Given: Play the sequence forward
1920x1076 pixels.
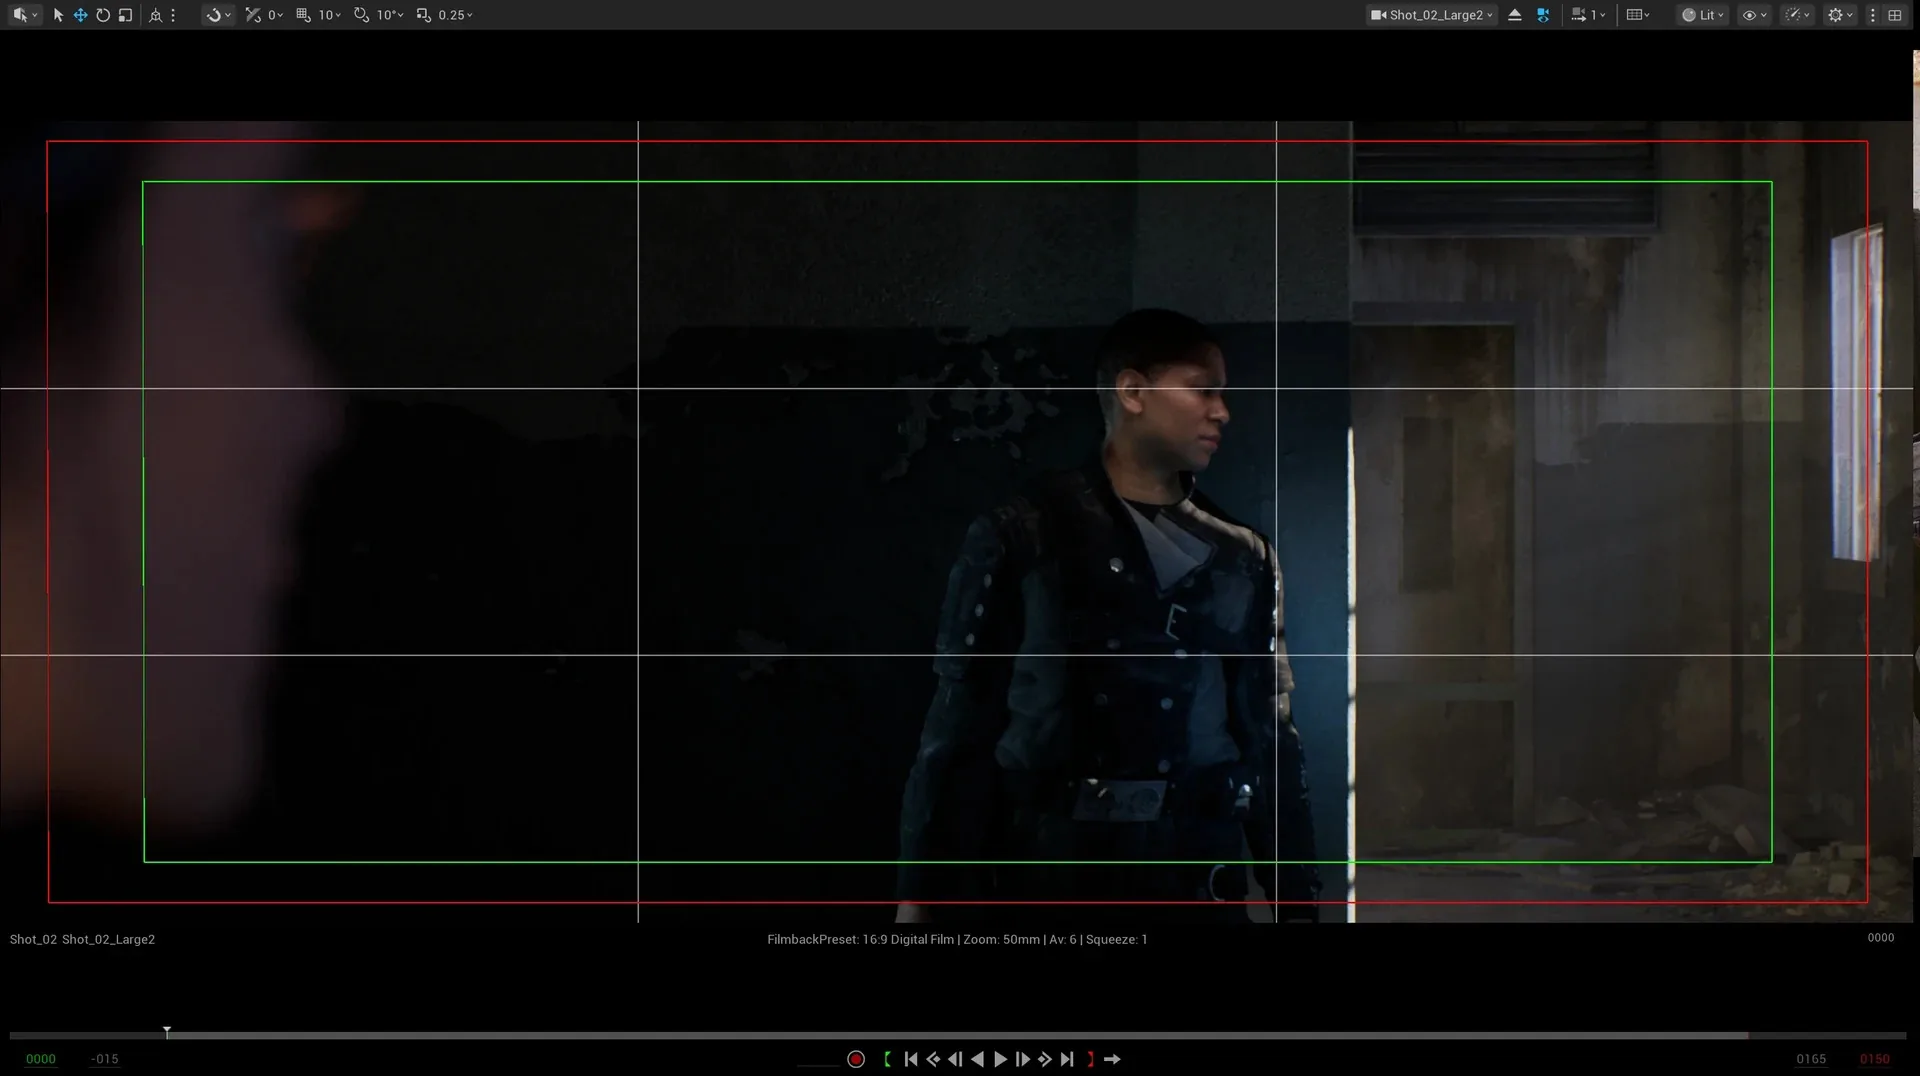Looking at the screenshot, I should 1000,1059.
